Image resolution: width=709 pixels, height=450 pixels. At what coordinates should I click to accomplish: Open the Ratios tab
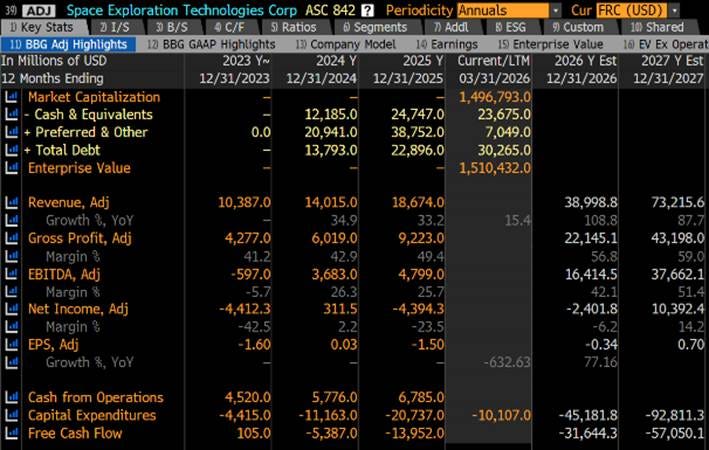click(294, 28)
